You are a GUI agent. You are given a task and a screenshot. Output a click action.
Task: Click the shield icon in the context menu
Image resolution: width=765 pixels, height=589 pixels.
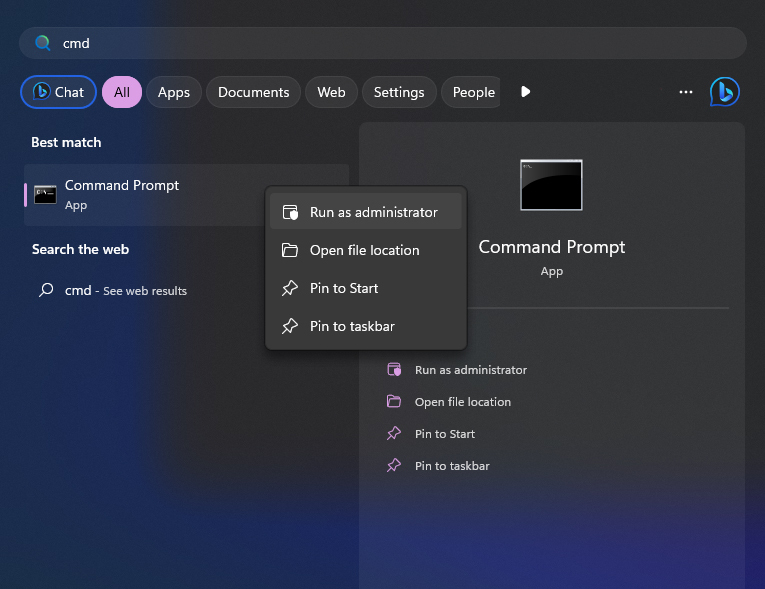290,212
